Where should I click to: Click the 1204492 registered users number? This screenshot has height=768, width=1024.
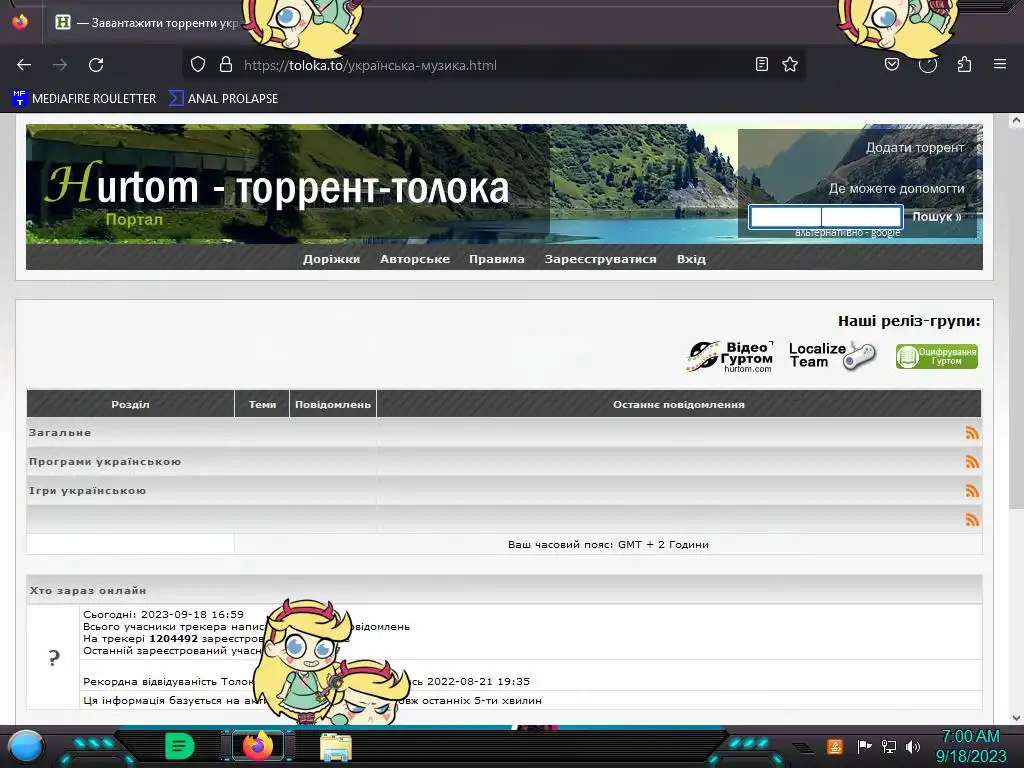click(x=174, y=639)
